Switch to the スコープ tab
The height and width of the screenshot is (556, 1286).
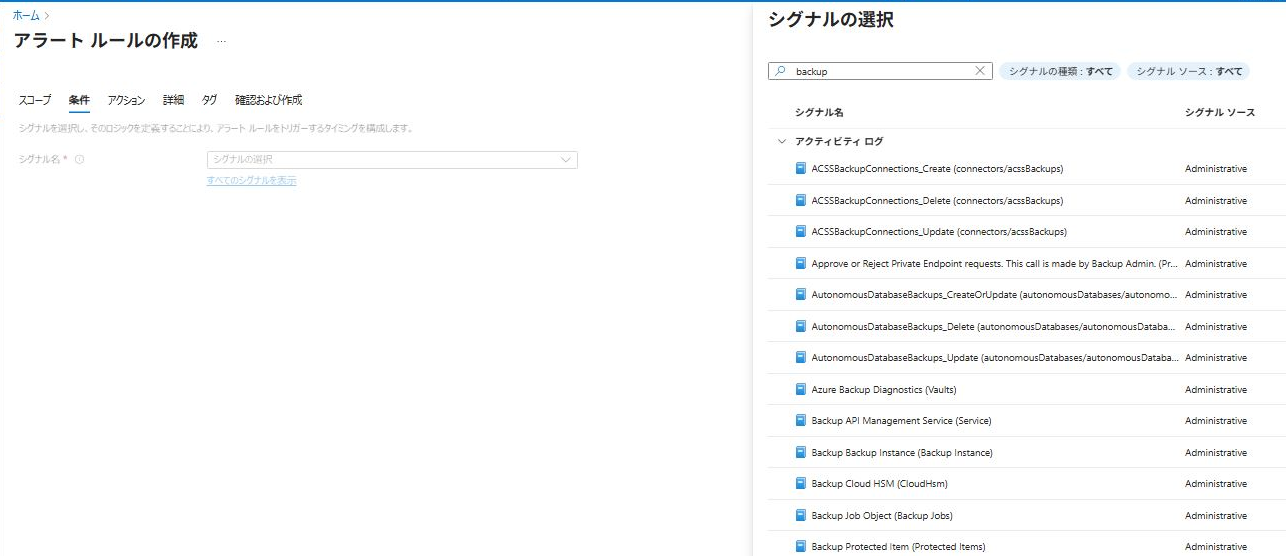click(35, 100)
